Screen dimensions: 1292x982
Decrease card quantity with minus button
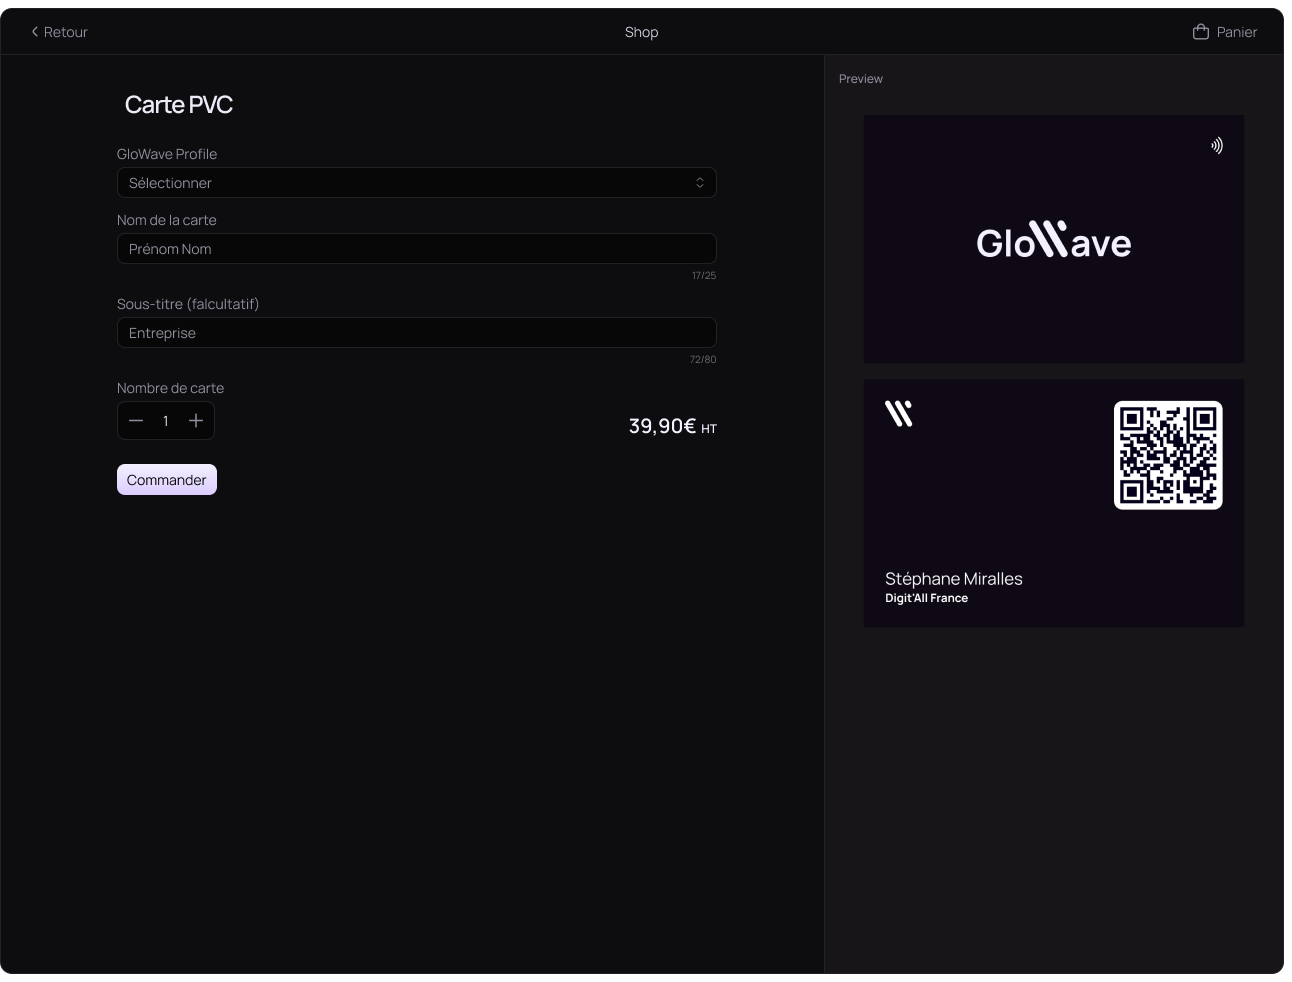click(x=136, y=421)
